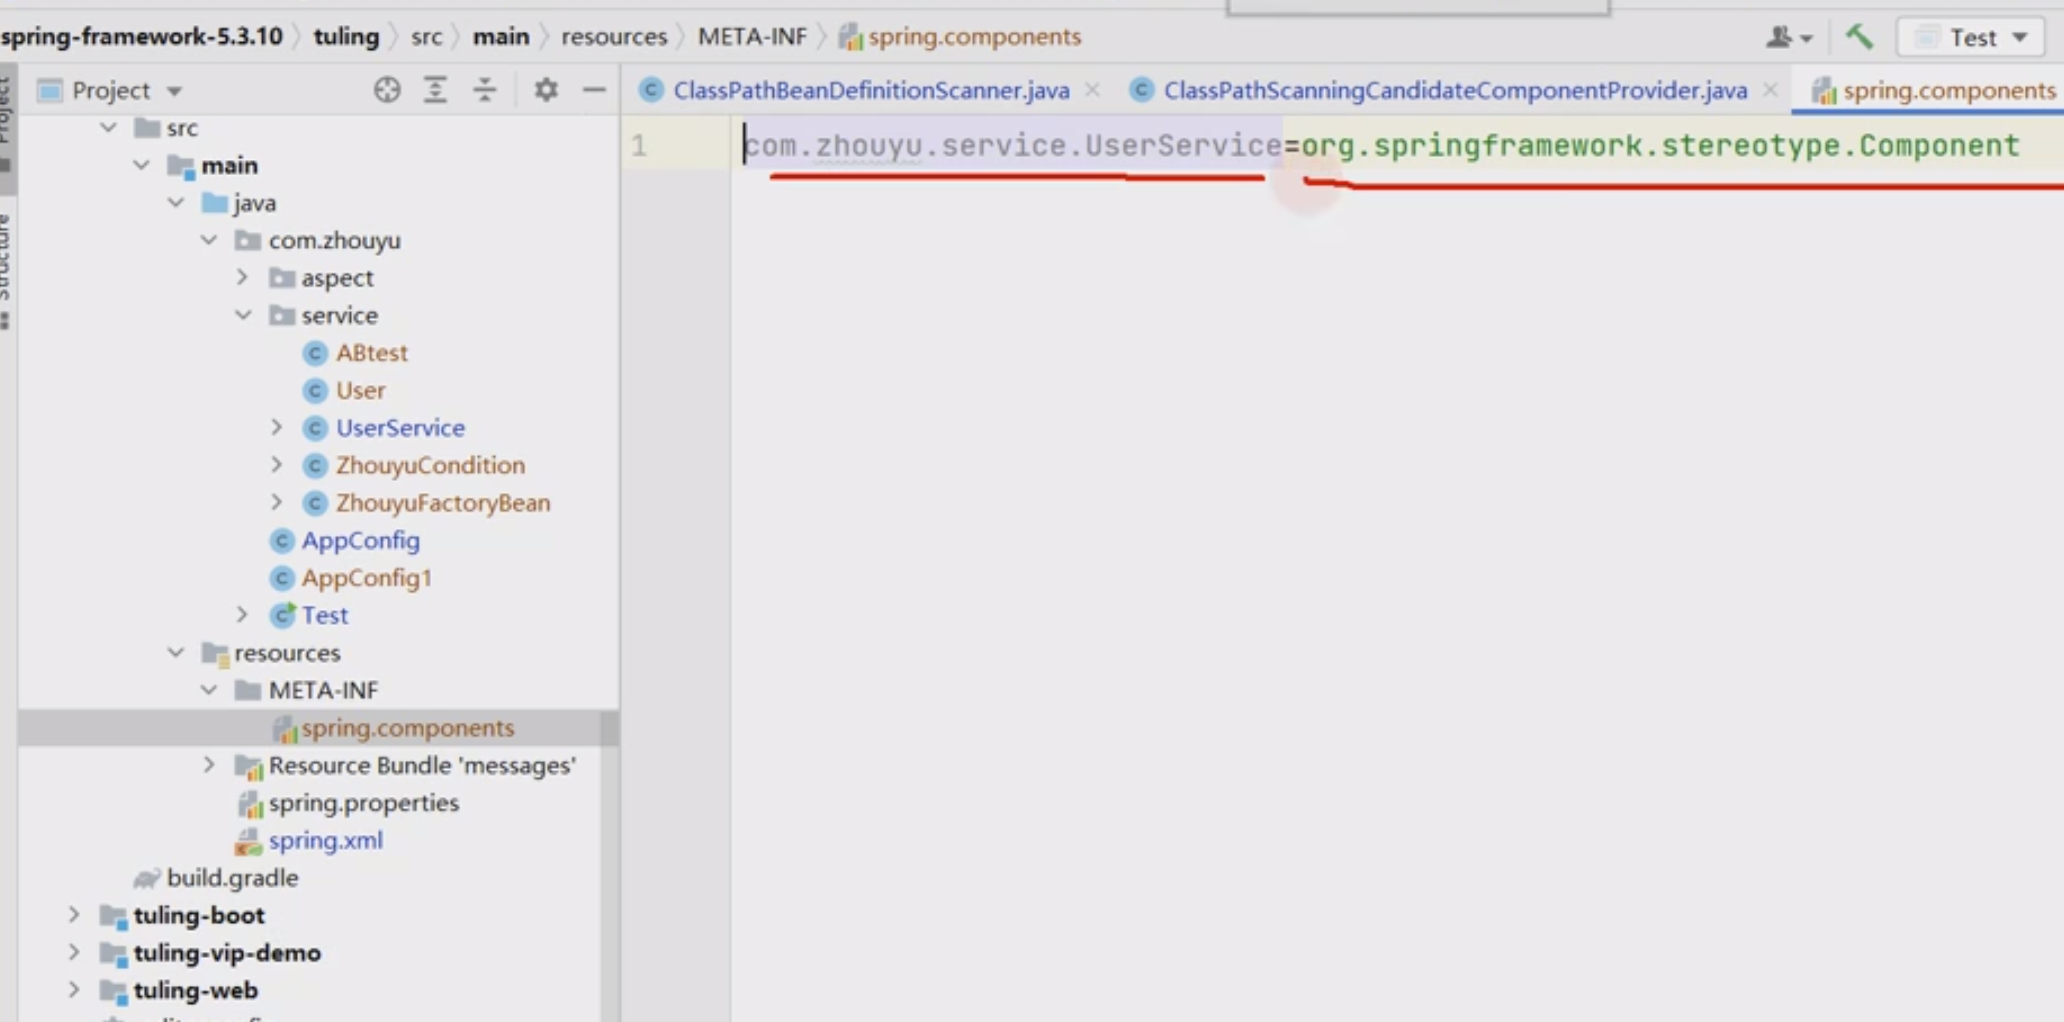Expand the aspect package
Viewport: 2064px width, 1022px height.
point(242,277)
